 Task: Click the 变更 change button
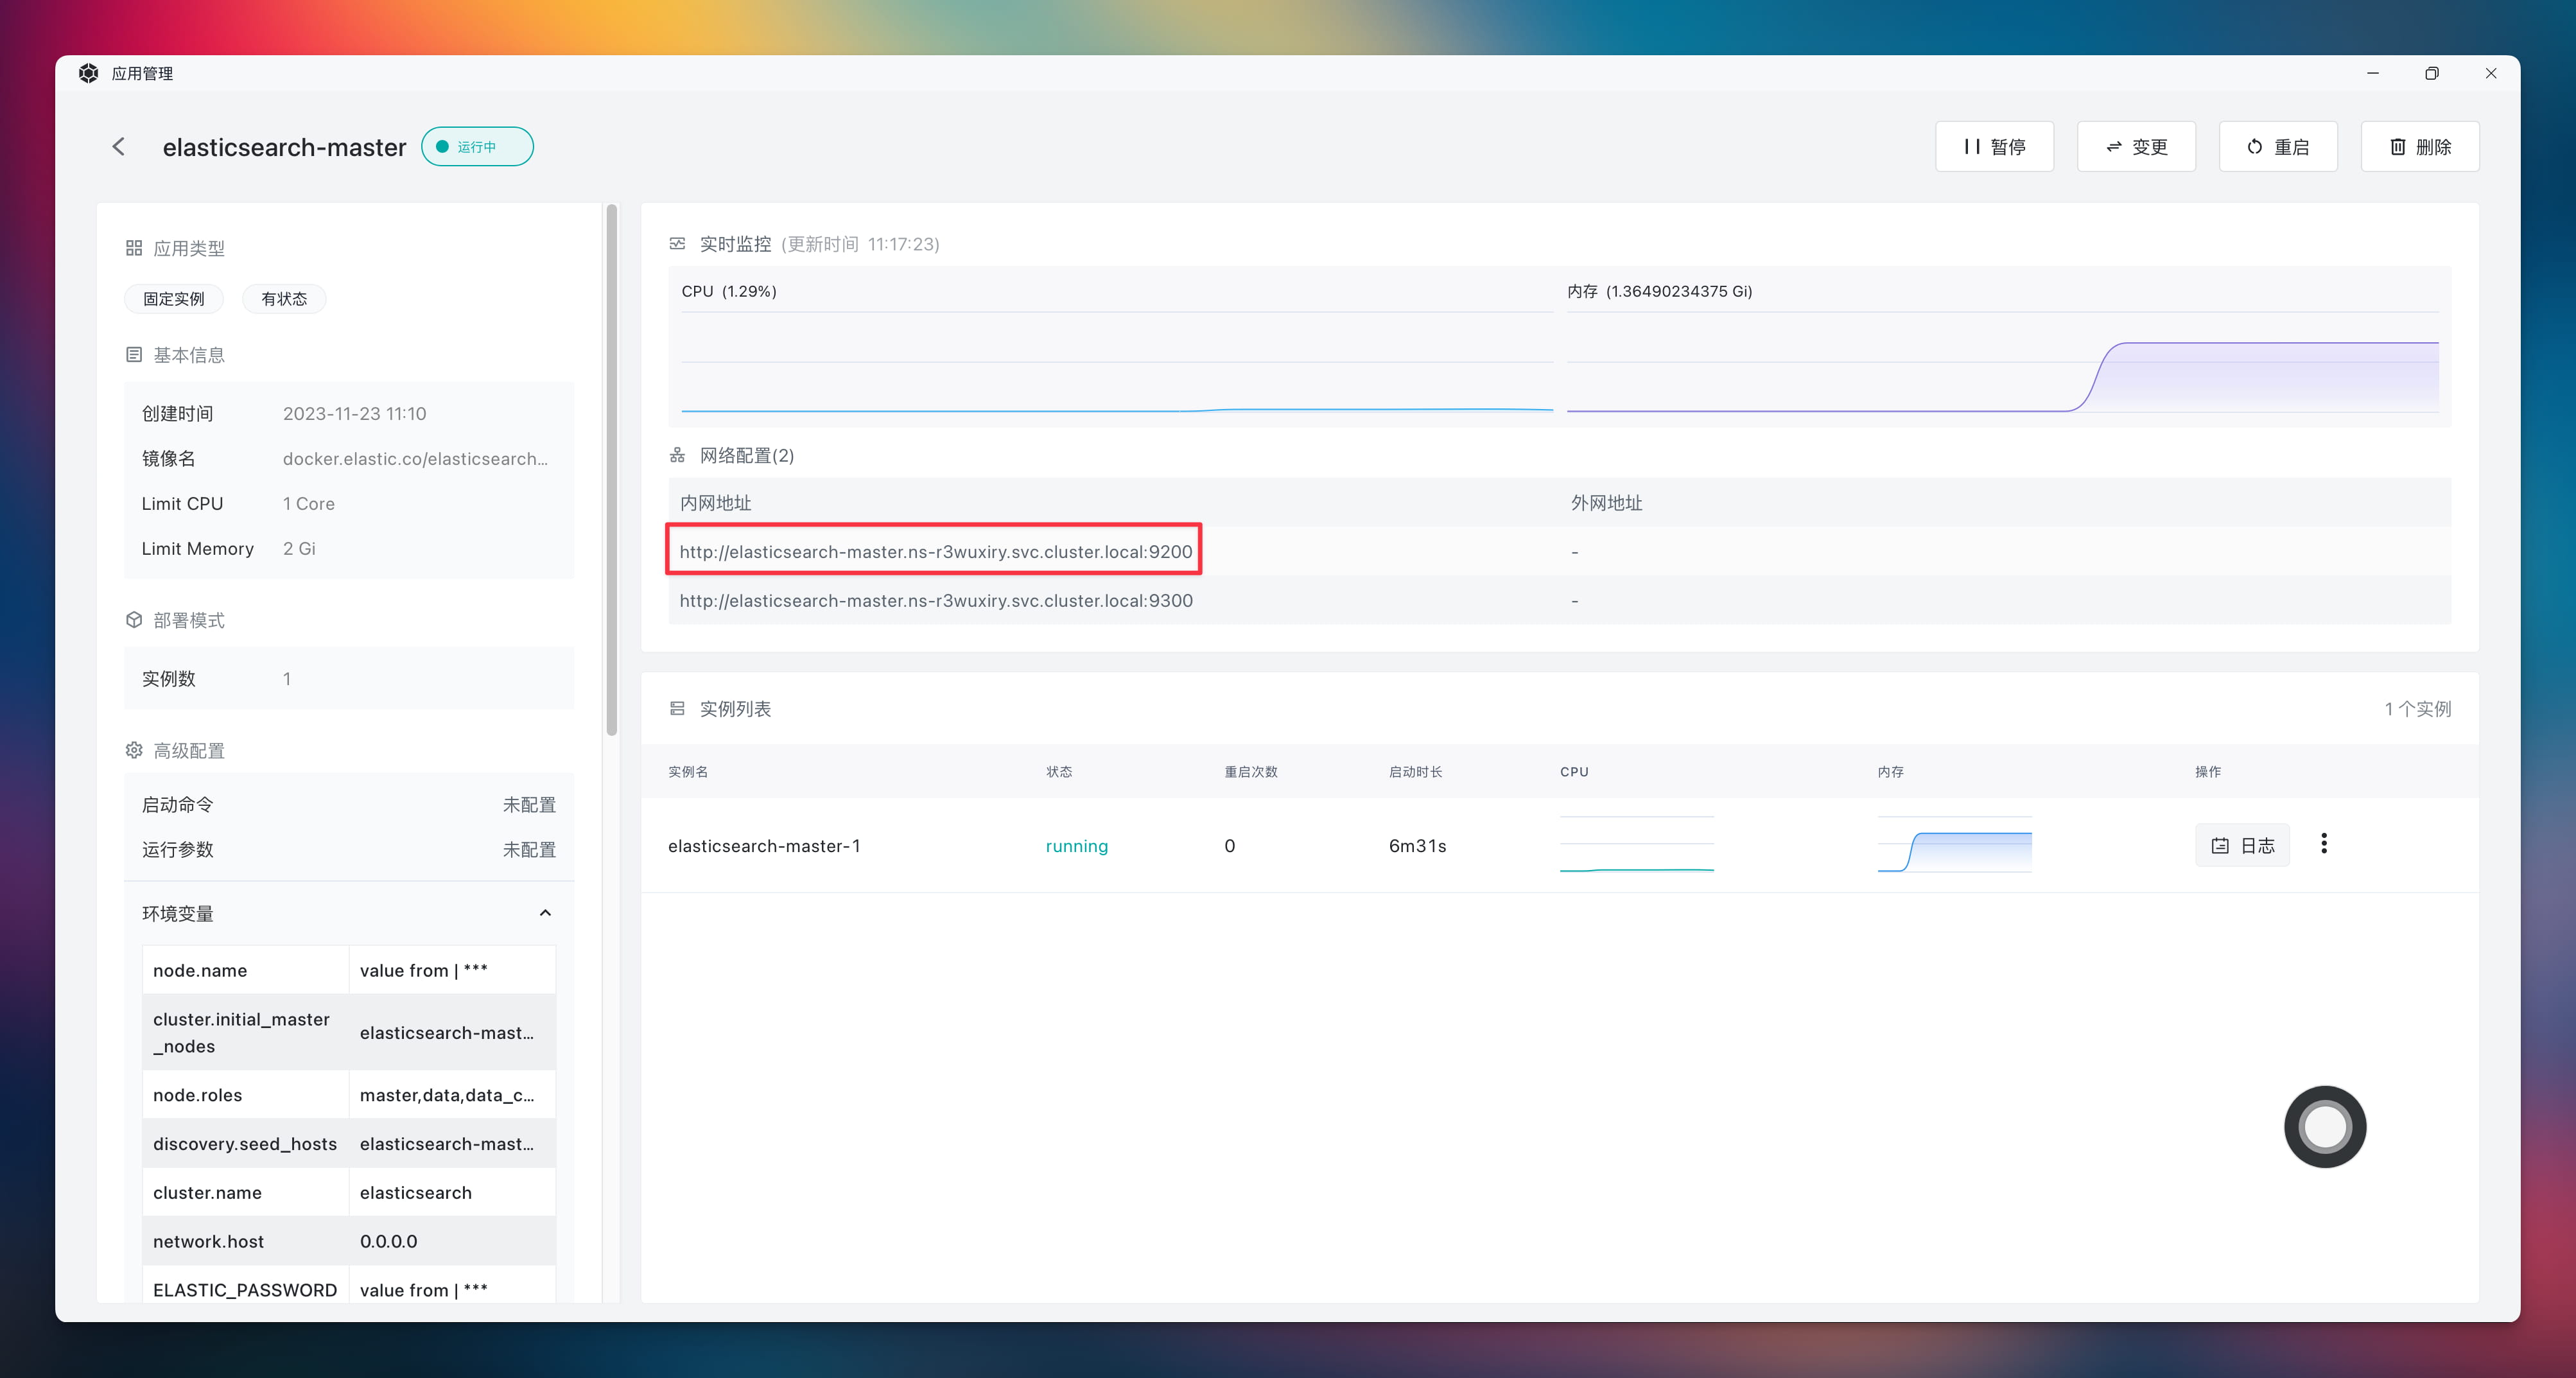point(2136,147)
